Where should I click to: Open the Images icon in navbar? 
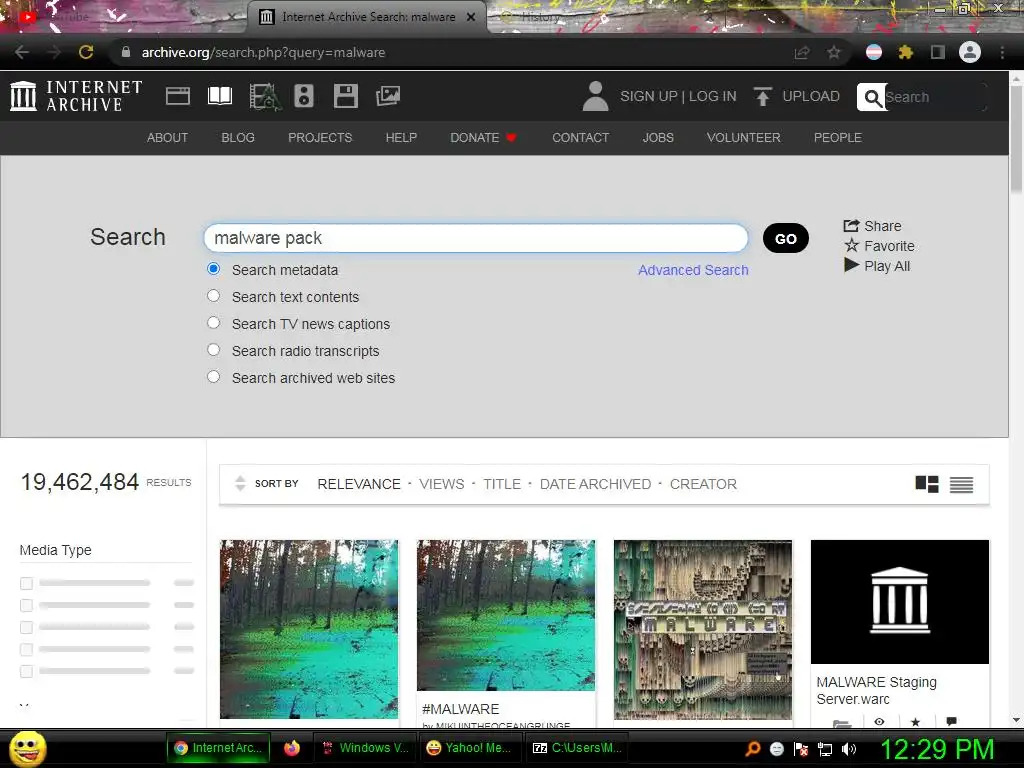coord(388,96)
